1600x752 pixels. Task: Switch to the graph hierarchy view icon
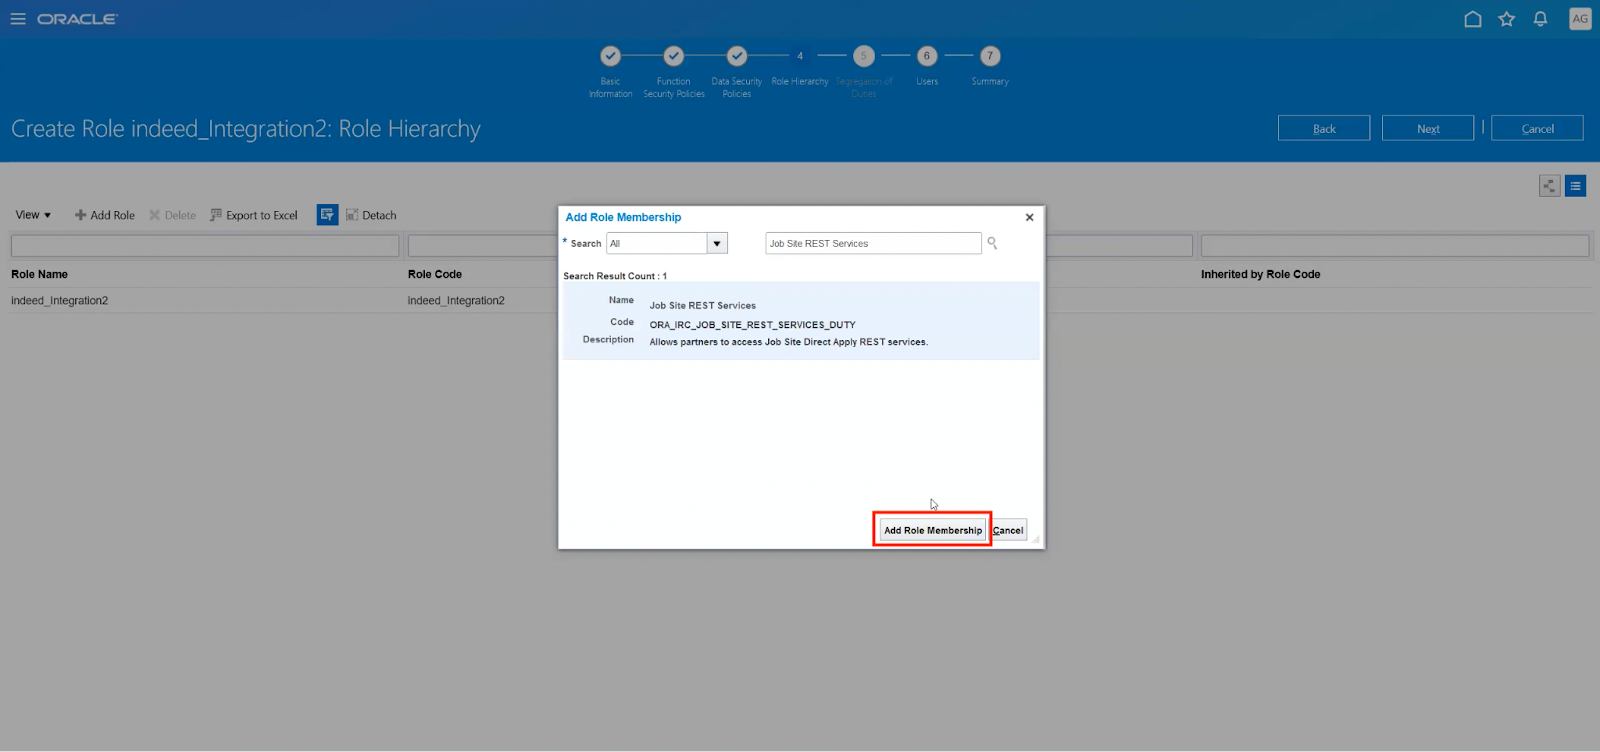(1549, 186)
